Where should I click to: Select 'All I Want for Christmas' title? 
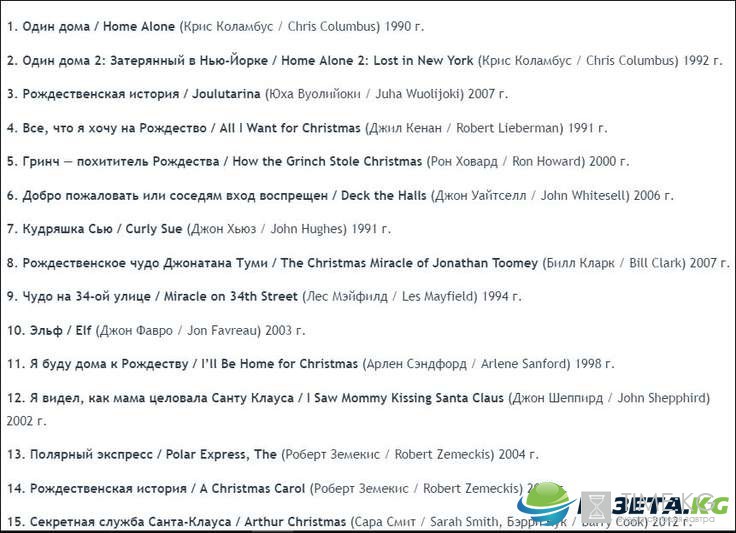point(290,128)
